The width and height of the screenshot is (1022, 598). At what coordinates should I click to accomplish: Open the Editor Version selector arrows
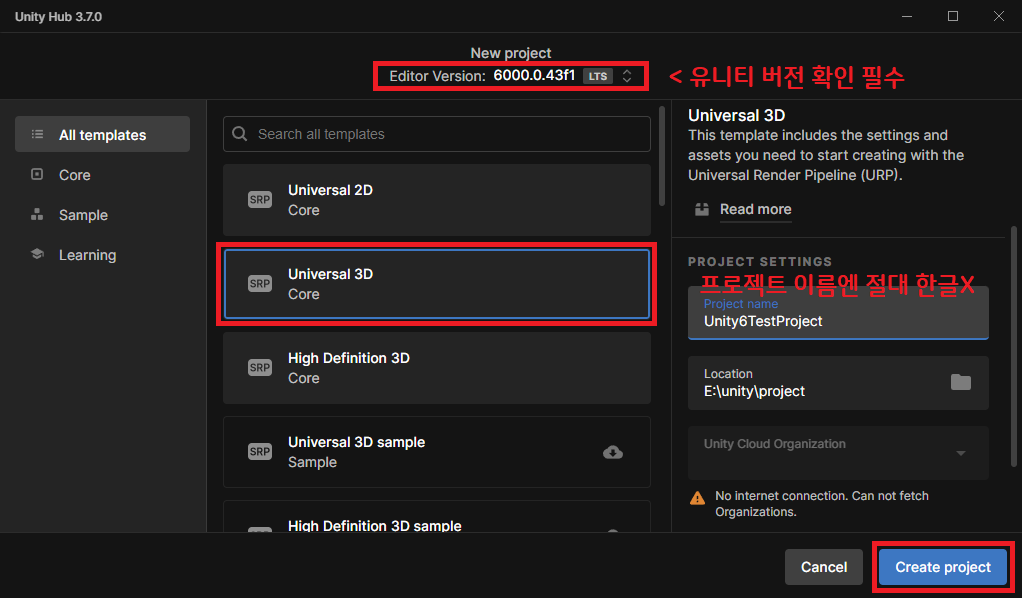tap(627, 76)
